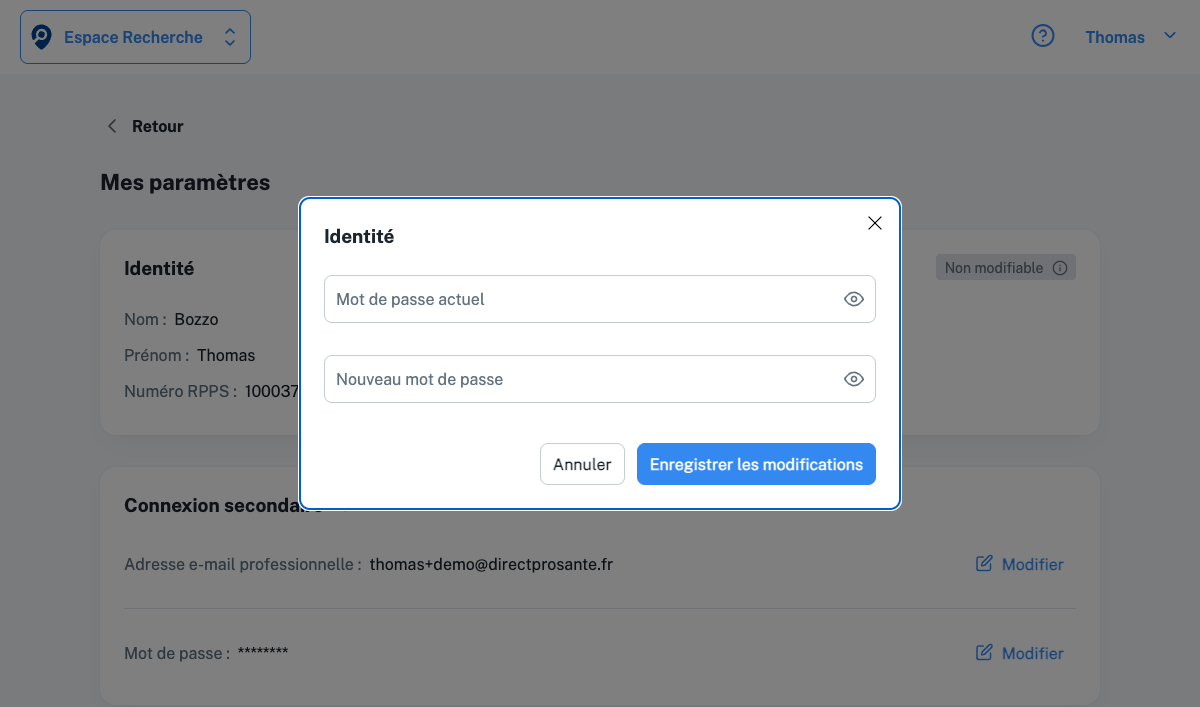The image size is (1200, 707).
Task: Close the Identité dialog with the X
Action: pos(875,223)
